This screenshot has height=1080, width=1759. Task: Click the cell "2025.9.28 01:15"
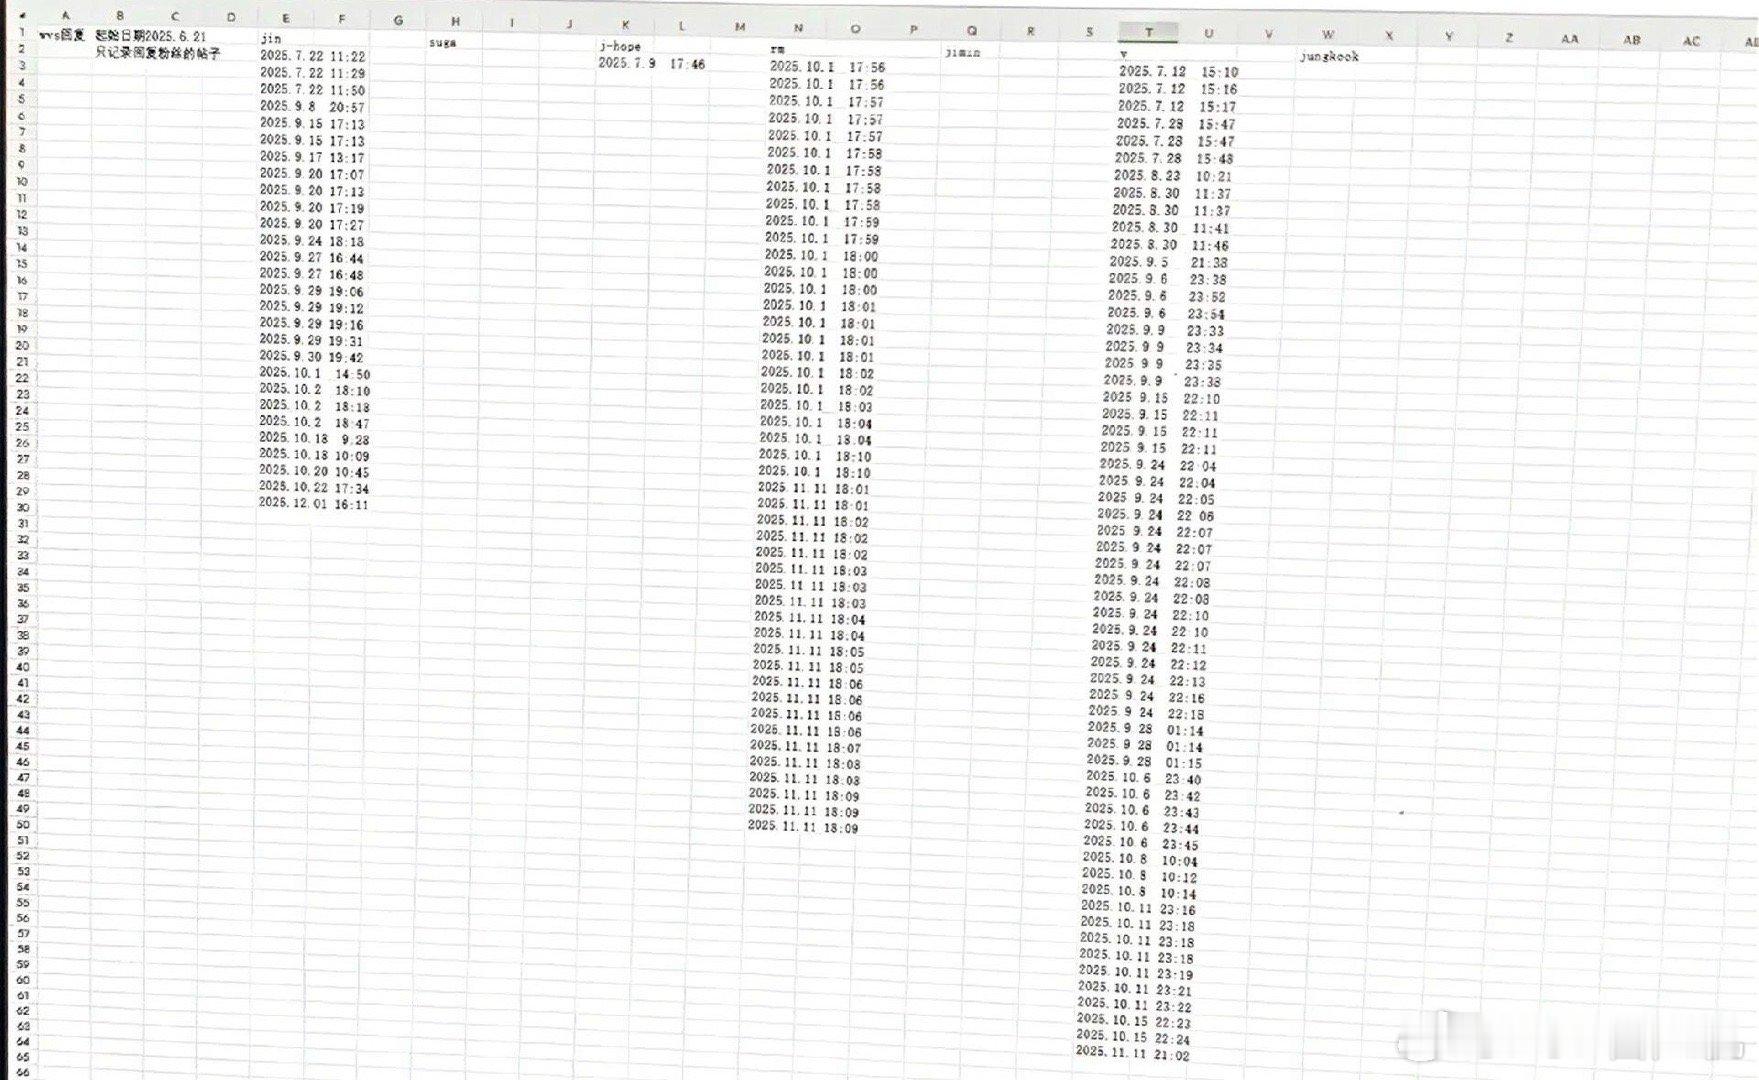pyautogui.click(x=1145, y=762)
